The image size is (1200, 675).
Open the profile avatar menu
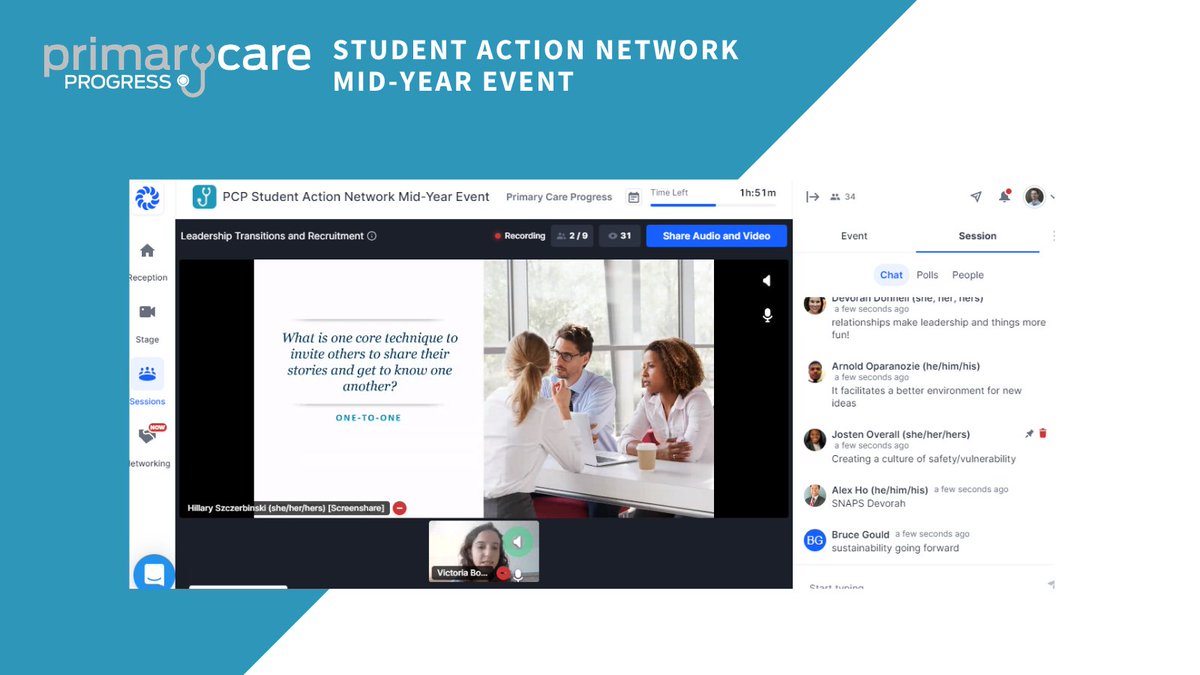pyautogui.click(x=1035, y=196)
